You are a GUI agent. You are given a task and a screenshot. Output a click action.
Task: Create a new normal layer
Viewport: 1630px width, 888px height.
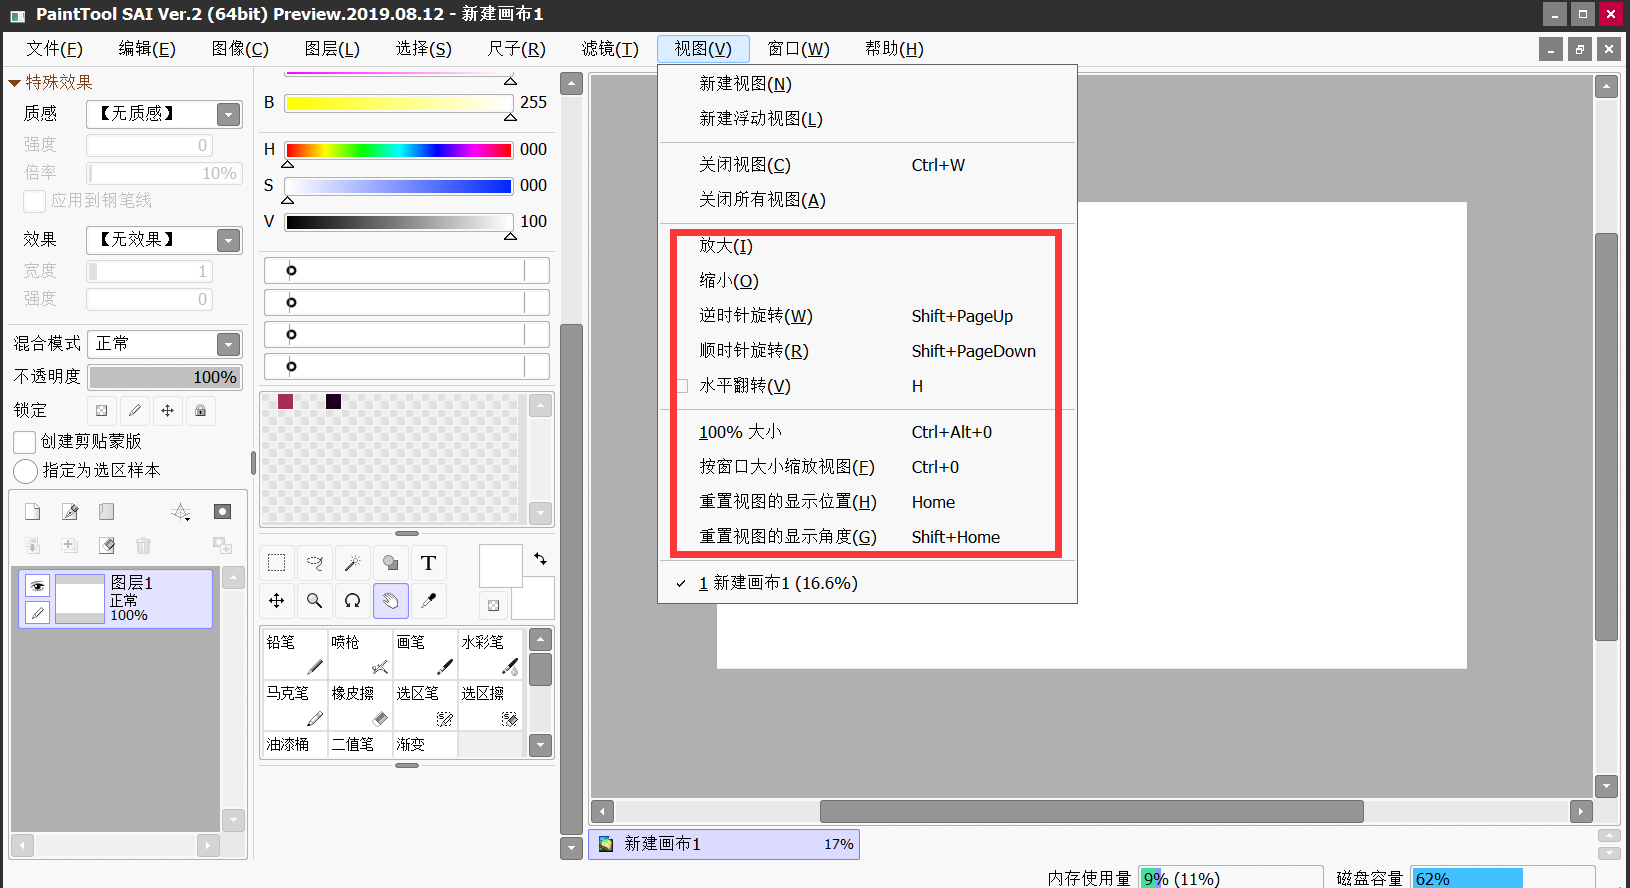pos(33,512)
